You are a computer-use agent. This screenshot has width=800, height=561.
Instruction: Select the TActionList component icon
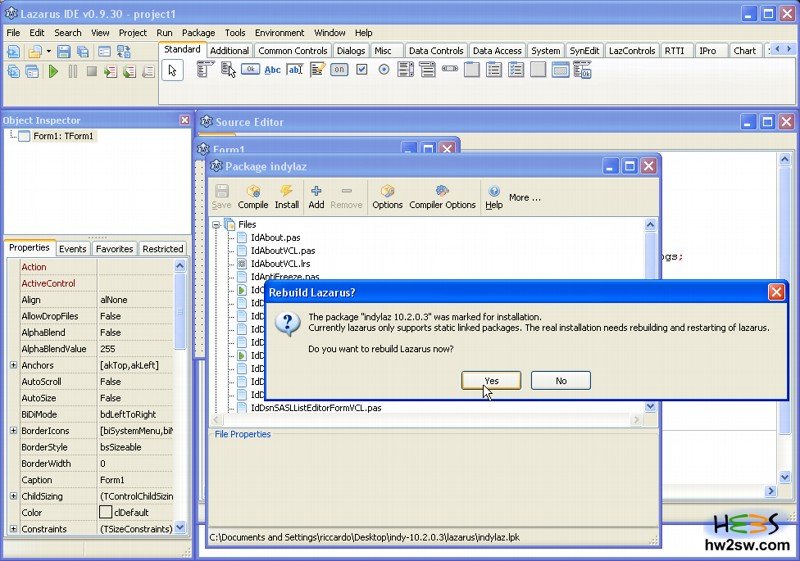(x=582, y=69)
